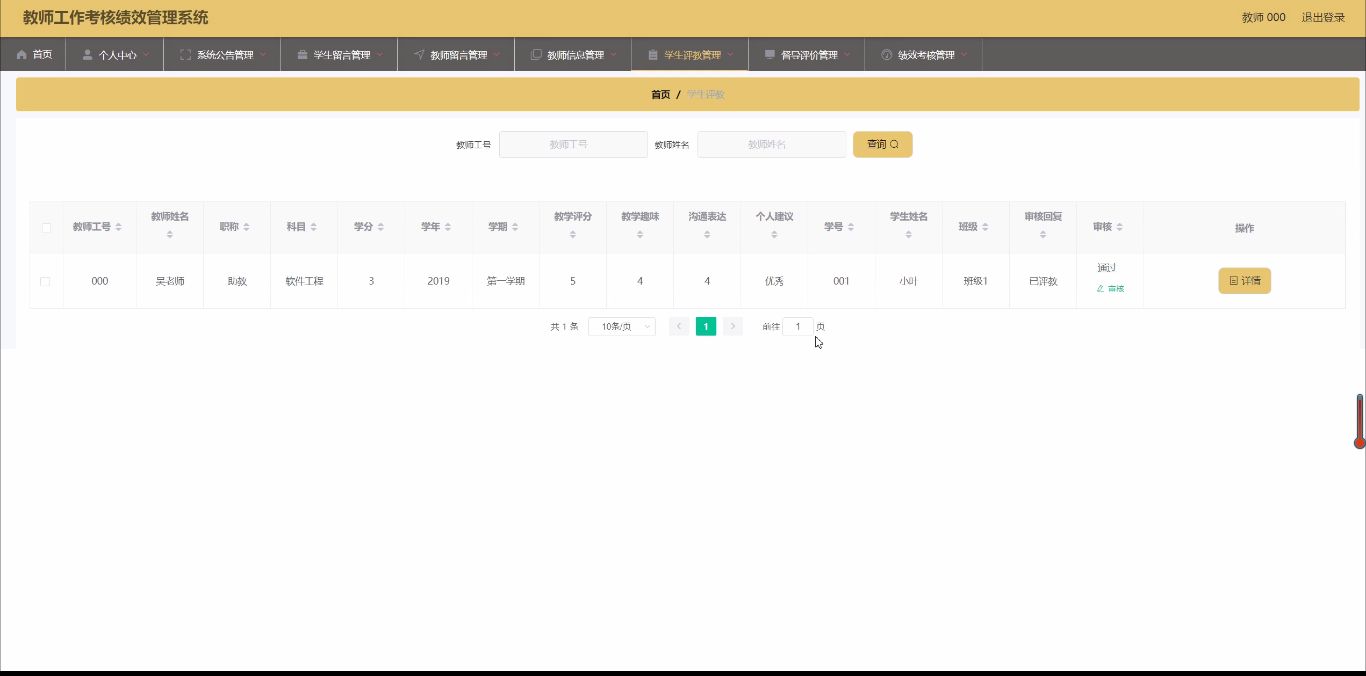
Task: Click the 优秀 cell under 个人建议
Action: click(774, 281)
